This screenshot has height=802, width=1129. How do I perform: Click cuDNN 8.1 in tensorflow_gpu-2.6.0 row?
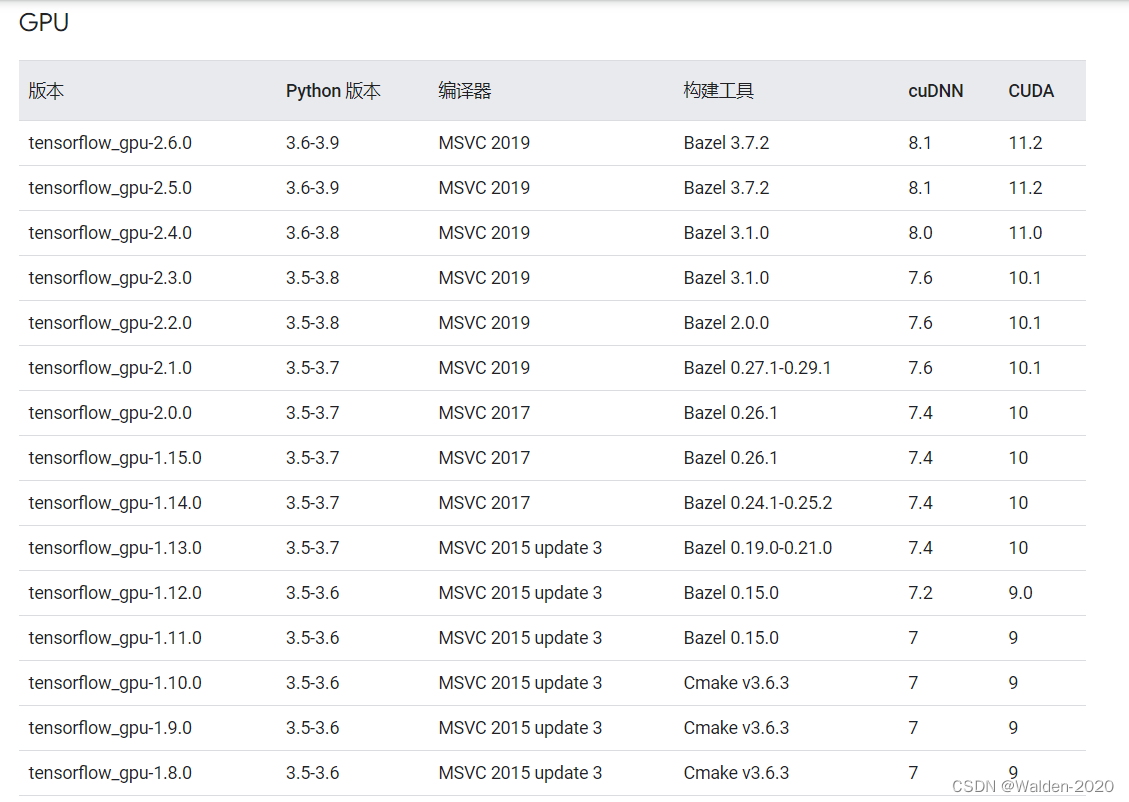[919, 143]
